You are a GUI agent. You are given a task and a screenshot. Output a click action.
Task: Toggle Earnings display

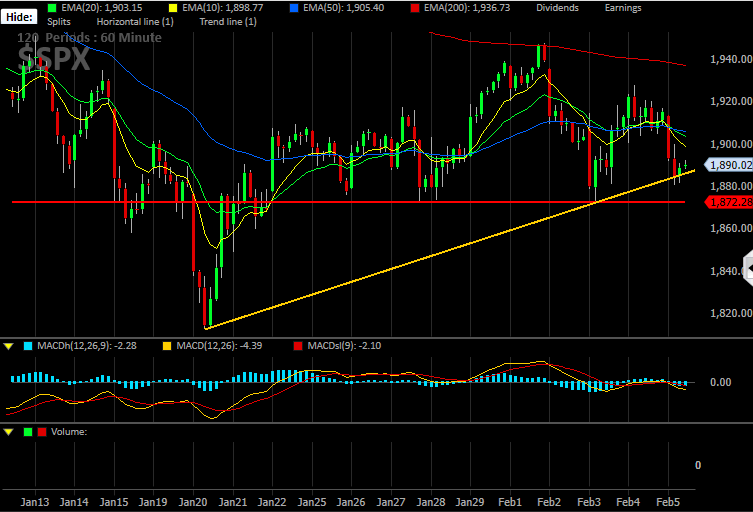623,8
